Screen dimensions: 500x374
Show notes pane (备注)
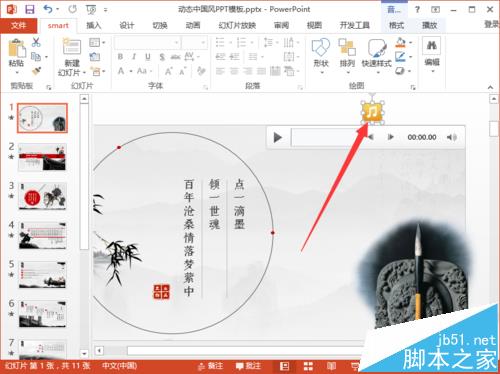210,366
